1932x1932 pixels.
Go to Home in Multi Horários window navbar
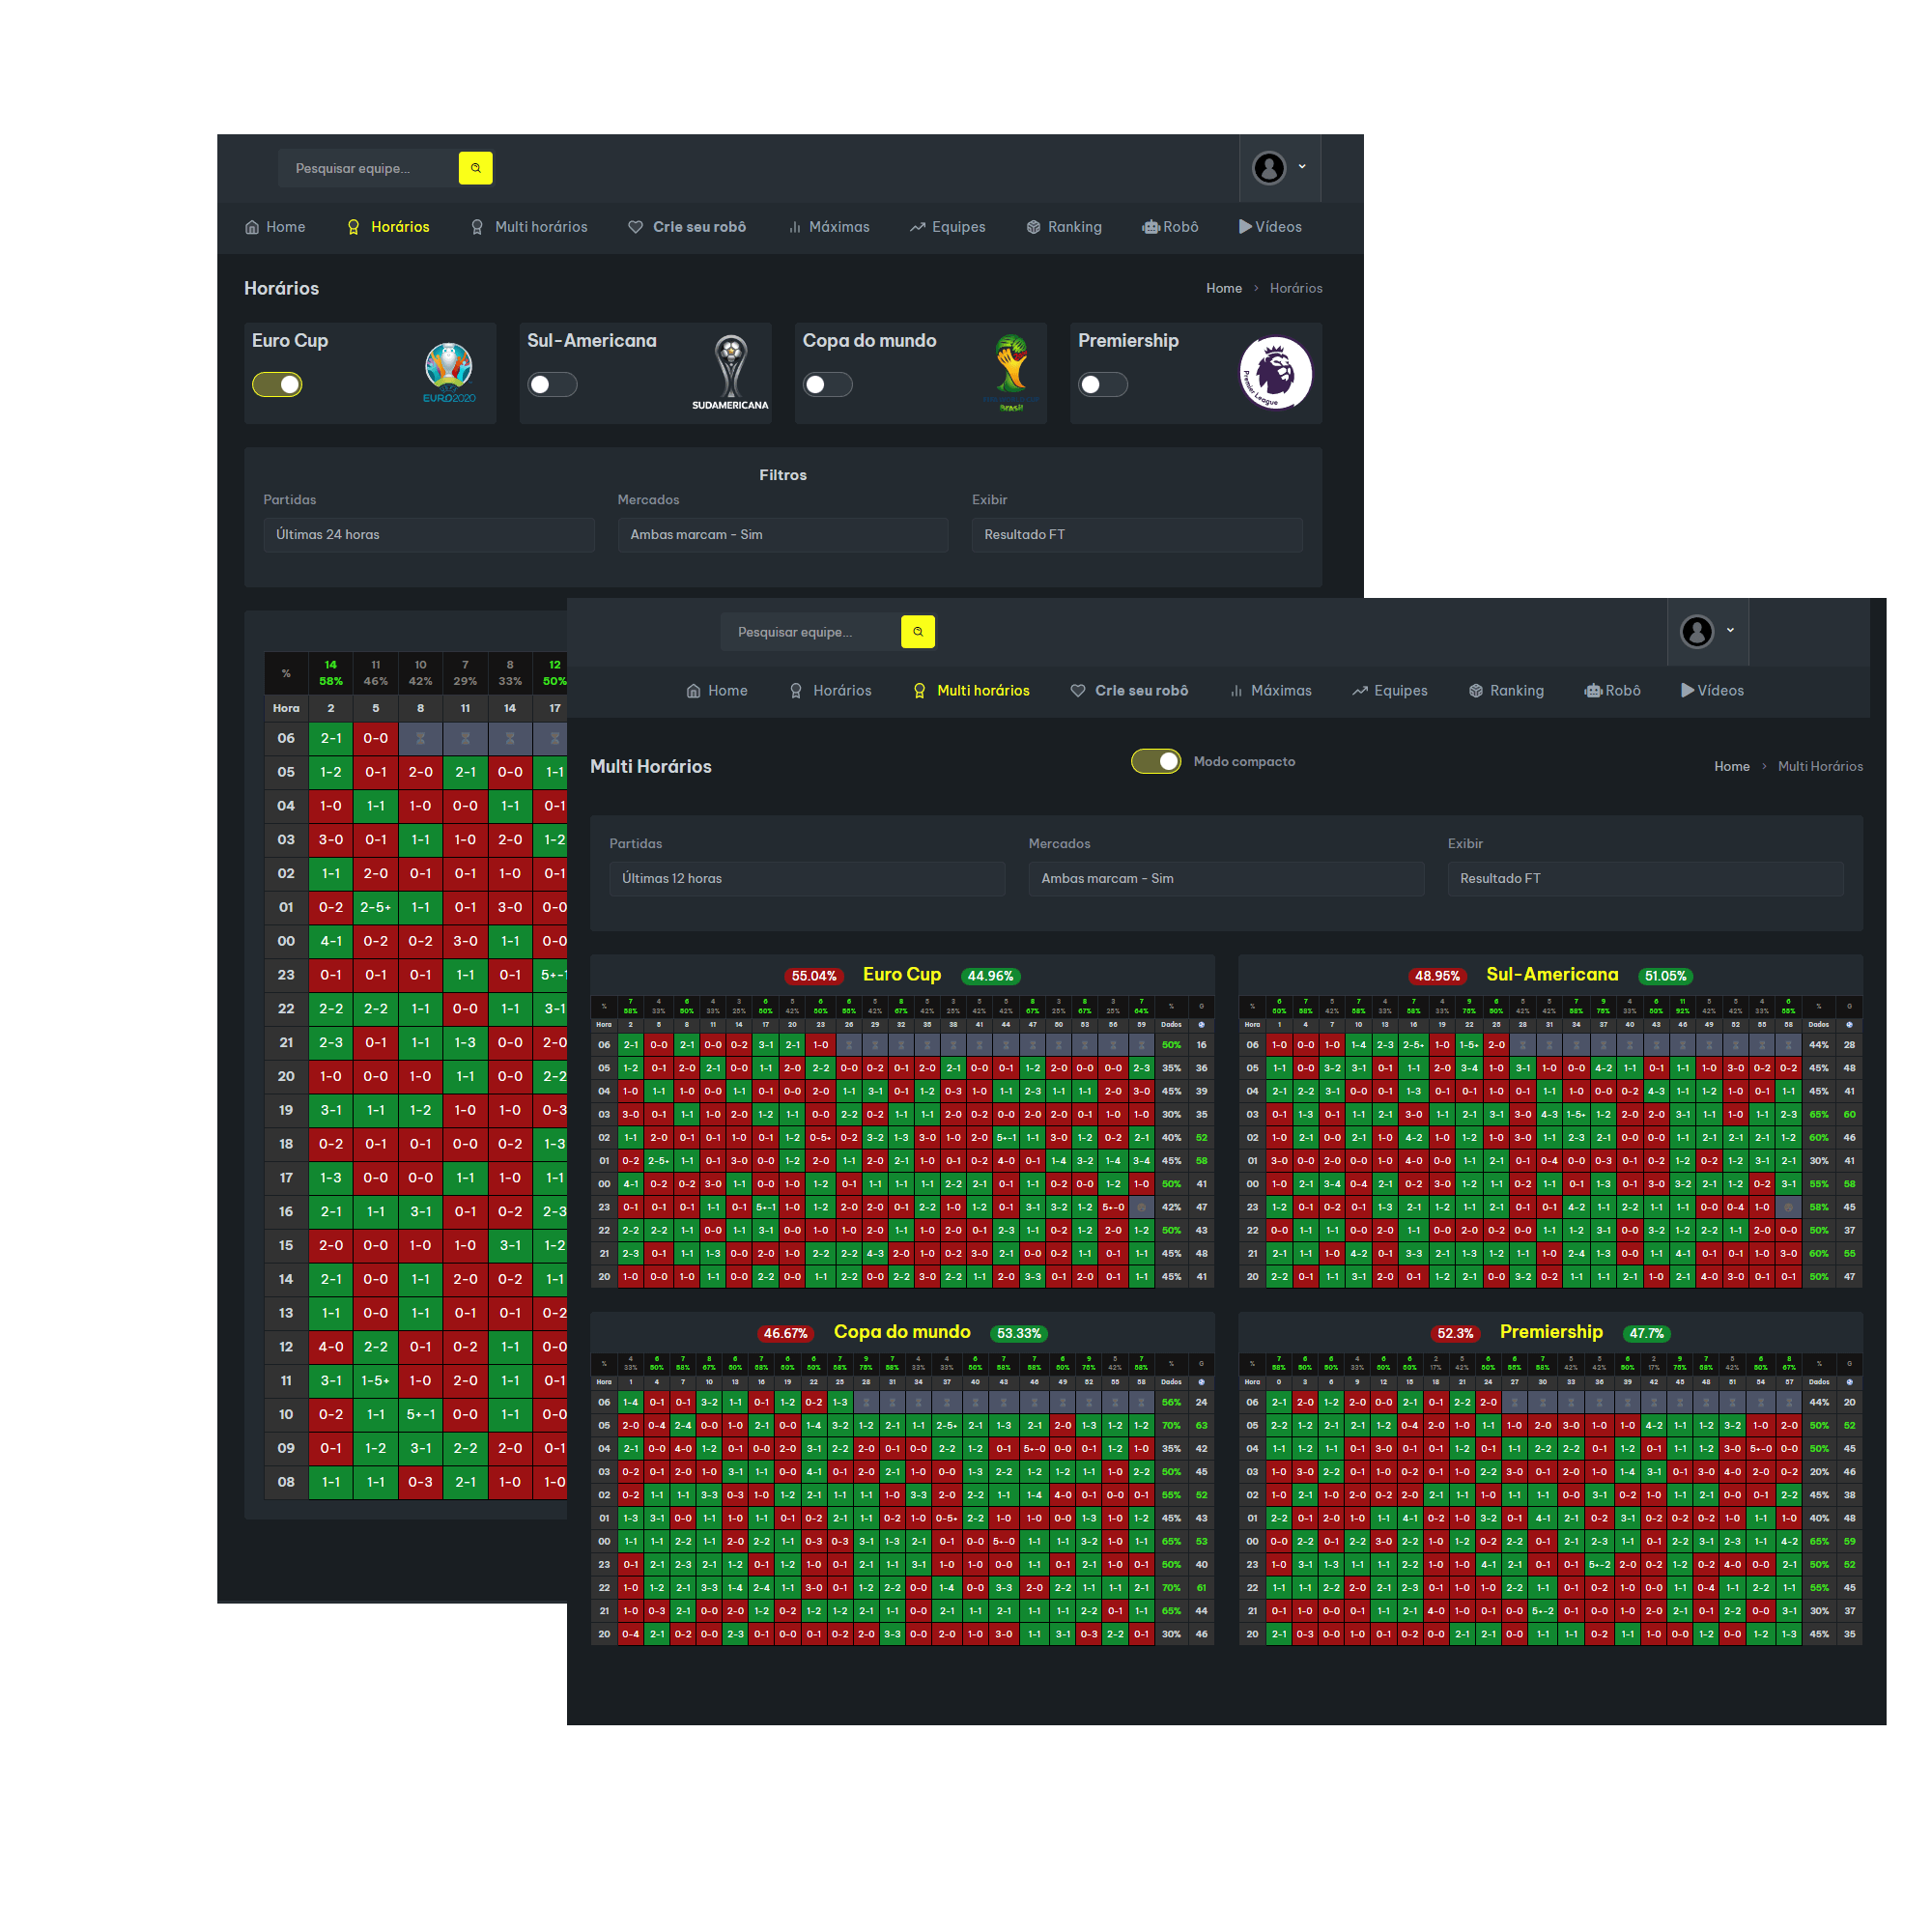(x=717, y=691)
